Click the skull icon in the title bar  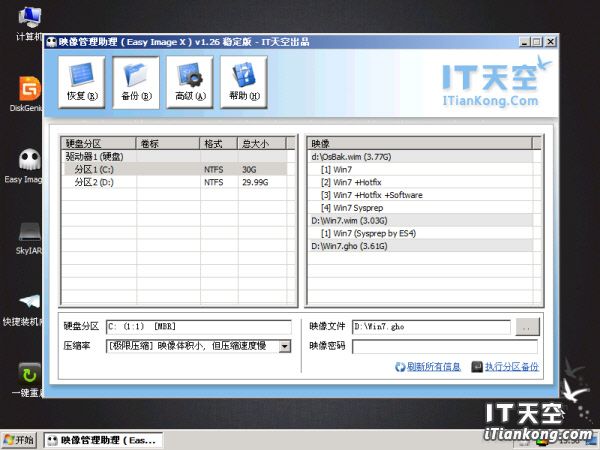(x=51, y=42)
